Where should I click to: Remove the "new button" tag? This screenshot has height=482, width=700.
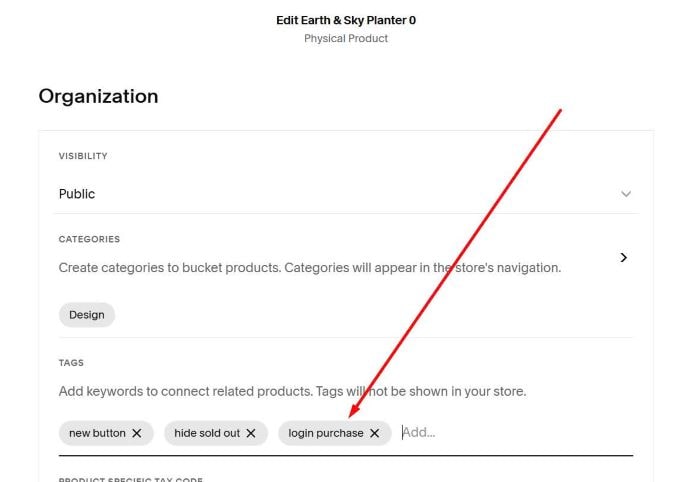click(x=137, y=433)
